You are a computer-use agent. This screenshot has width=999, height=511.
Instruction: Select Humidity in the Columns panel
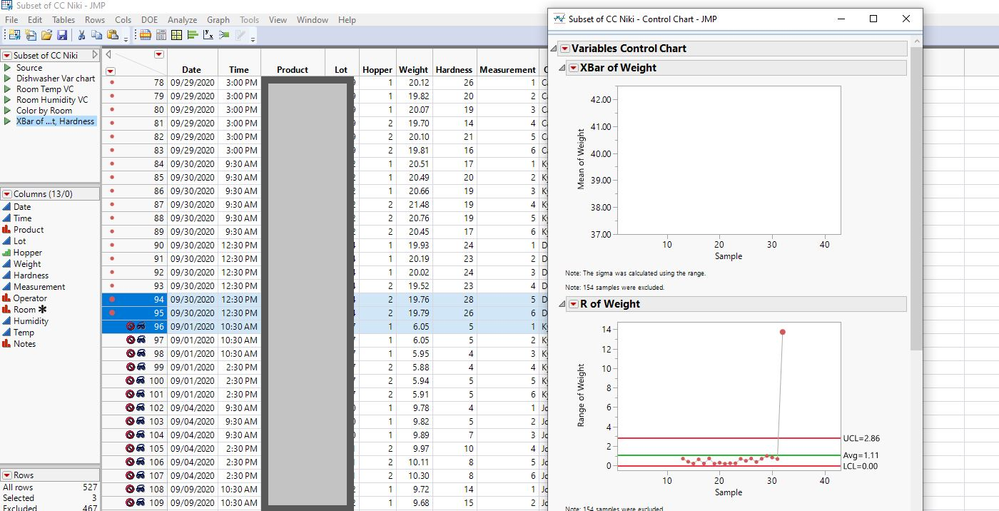[31, 321]
